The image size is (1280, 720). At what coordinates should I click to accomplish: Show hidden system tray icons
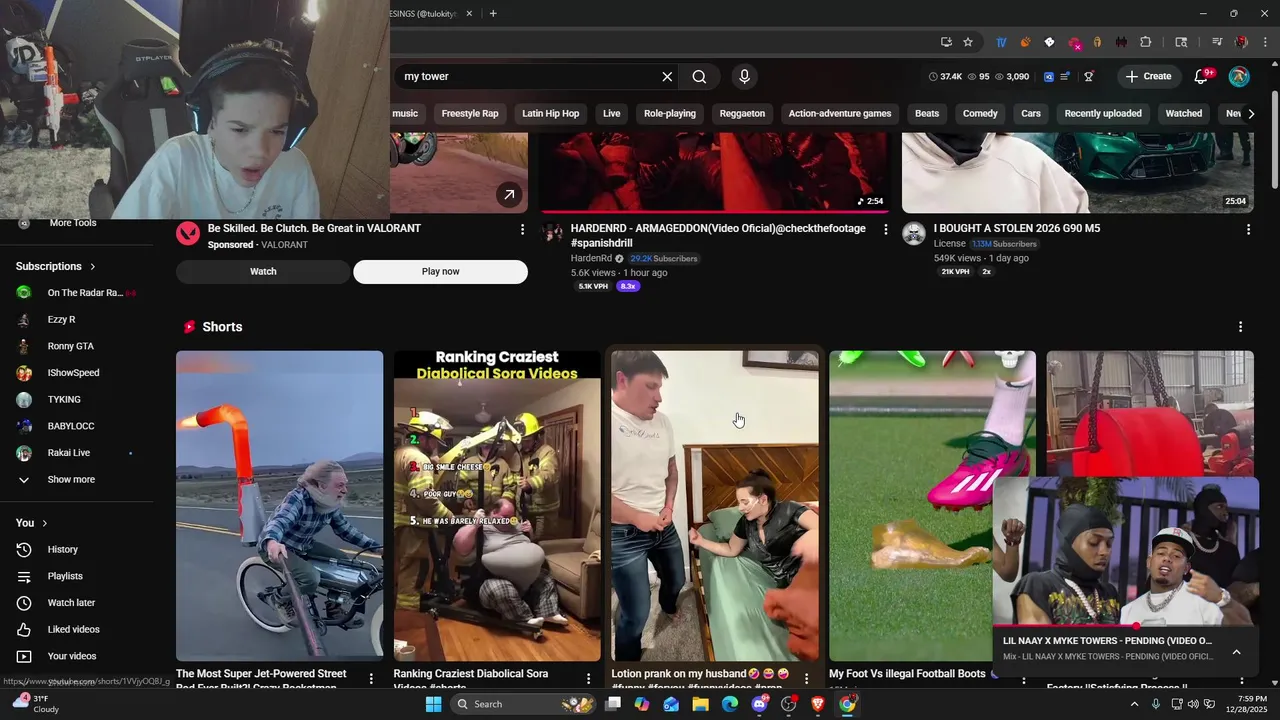1134,704
